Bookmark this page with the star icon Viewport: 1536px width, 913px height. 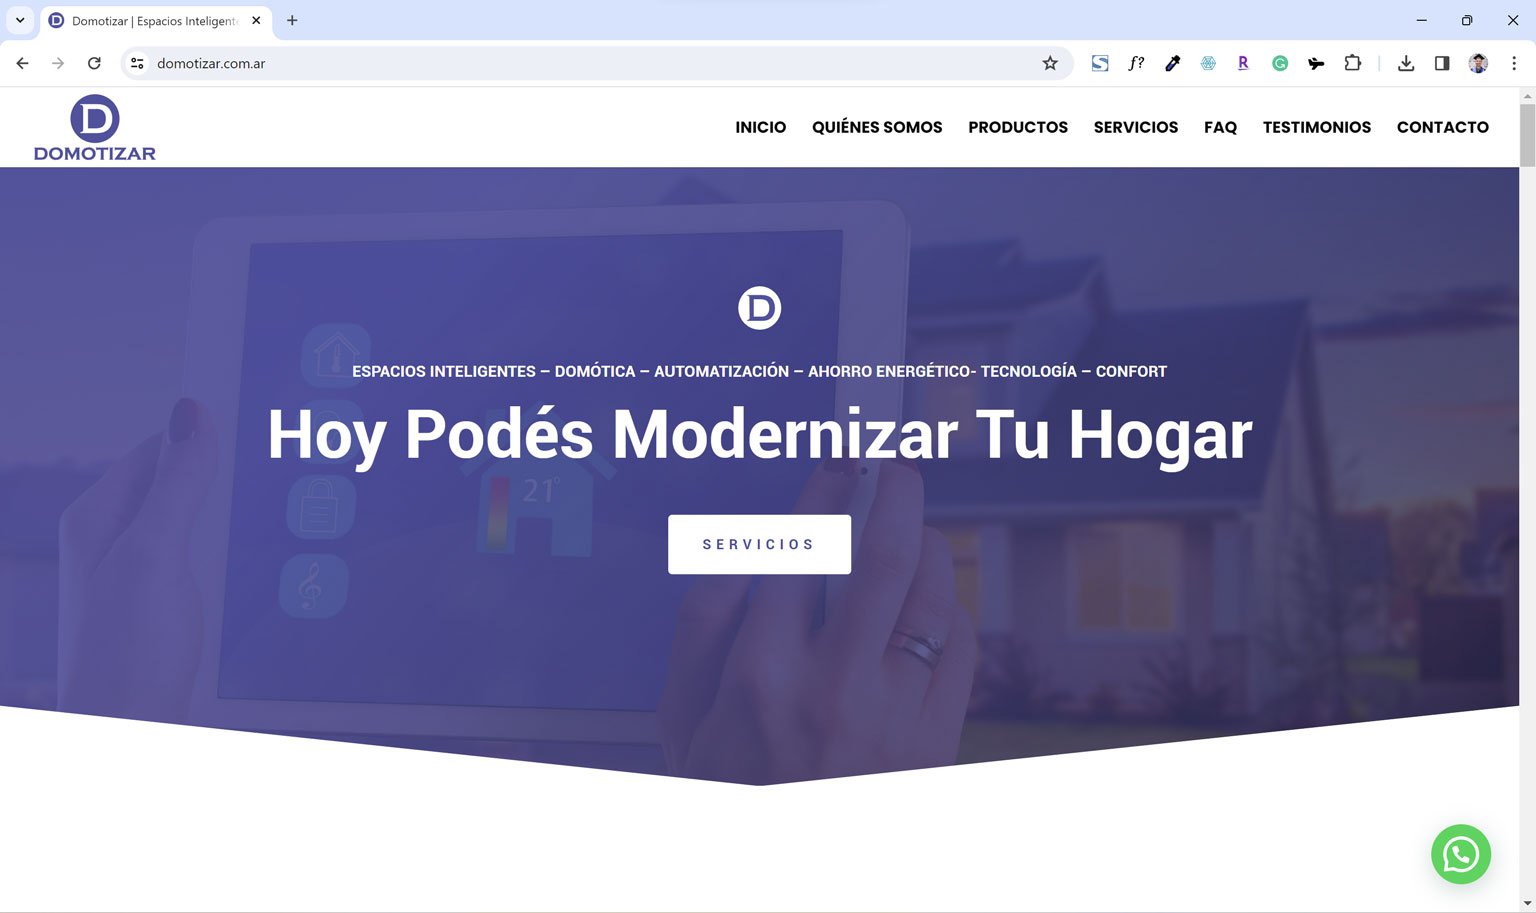tap(1049, 63)
